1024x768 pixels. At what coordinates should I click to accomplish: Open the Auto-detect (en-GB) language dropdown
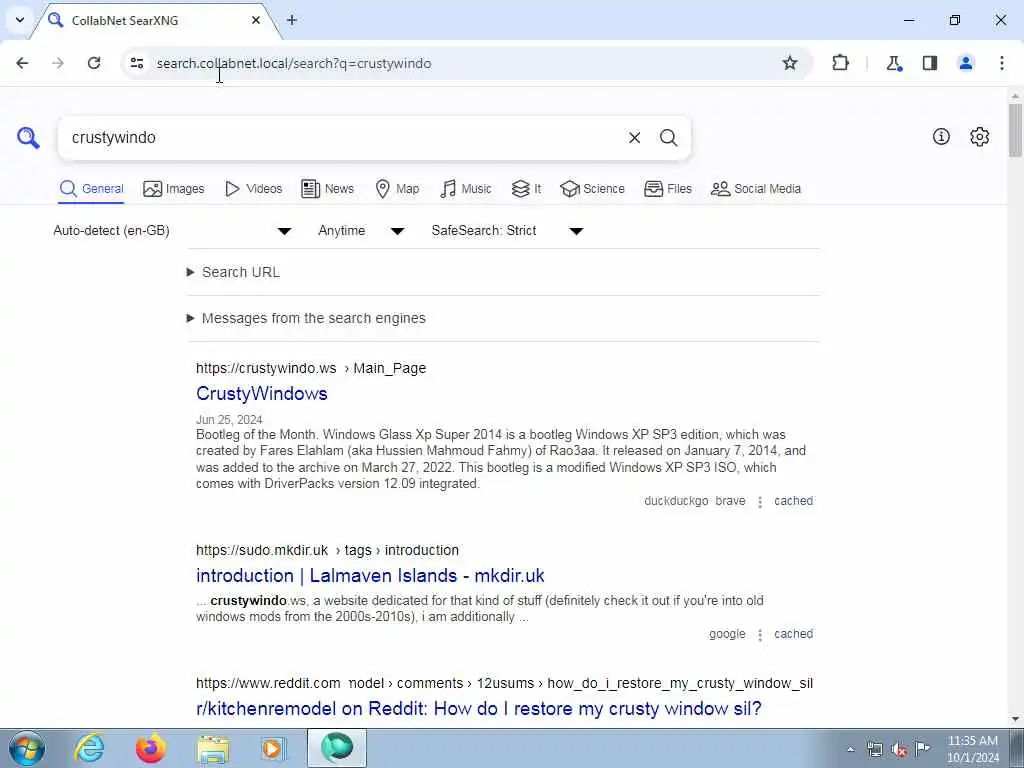172,231
